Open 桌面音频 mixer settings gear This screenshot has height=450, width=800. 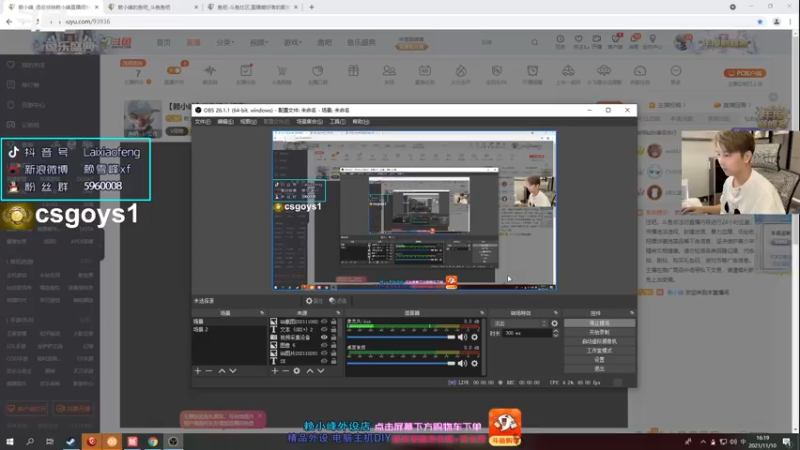[x=474, y=363]
